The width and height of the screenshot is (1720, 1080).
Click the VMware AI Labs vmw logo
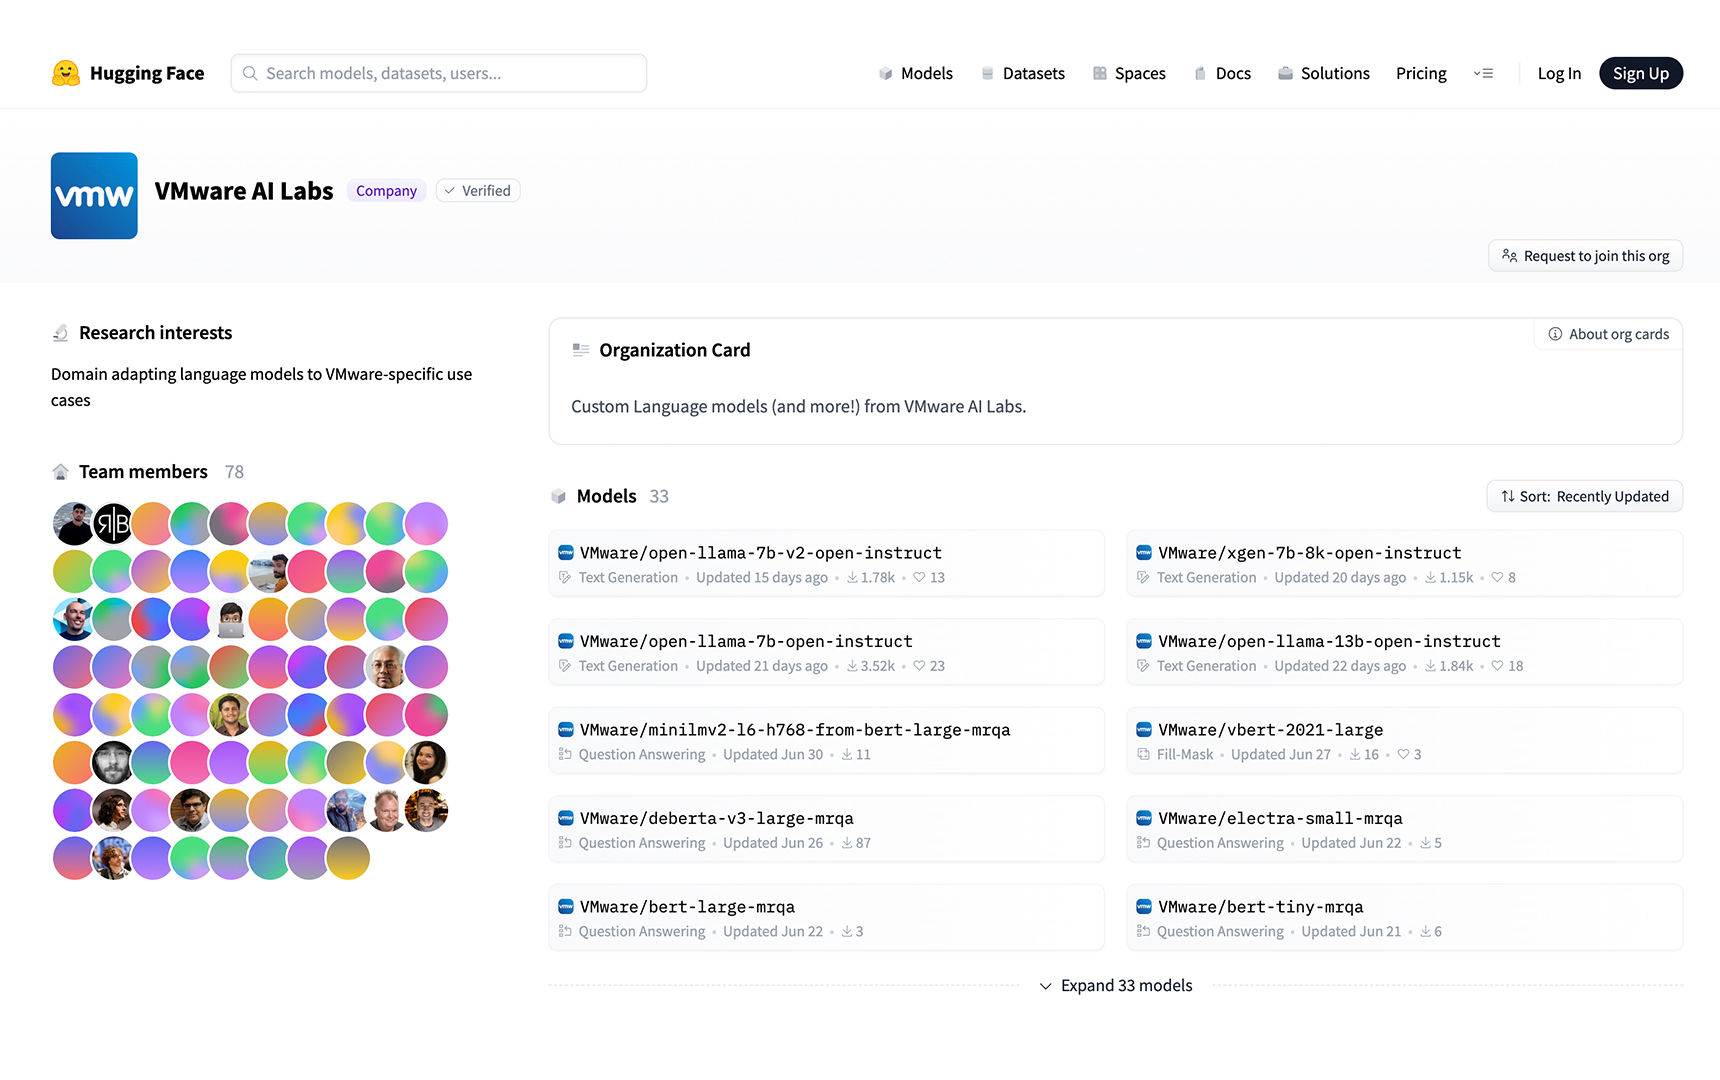point(94,195)
